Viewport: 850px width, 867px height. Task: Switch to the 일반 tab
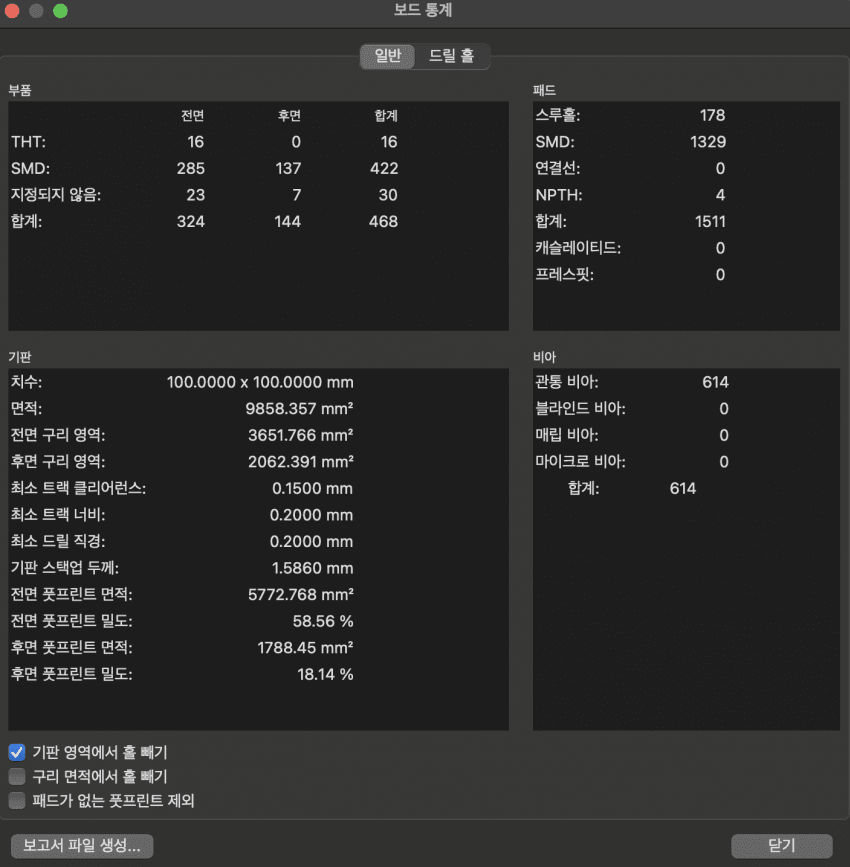(x=387, y=56)
